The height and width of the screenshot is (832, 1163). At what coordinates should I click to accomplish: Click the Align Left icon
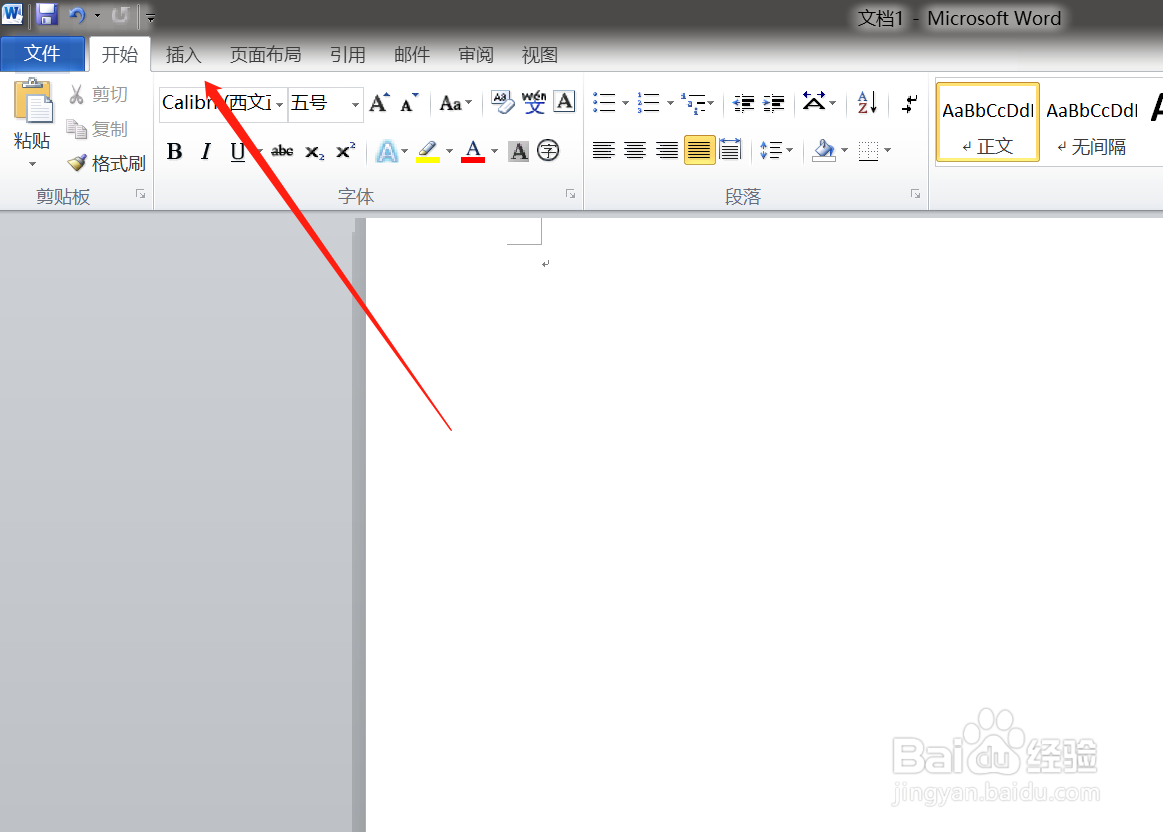[x=604, y=151]
